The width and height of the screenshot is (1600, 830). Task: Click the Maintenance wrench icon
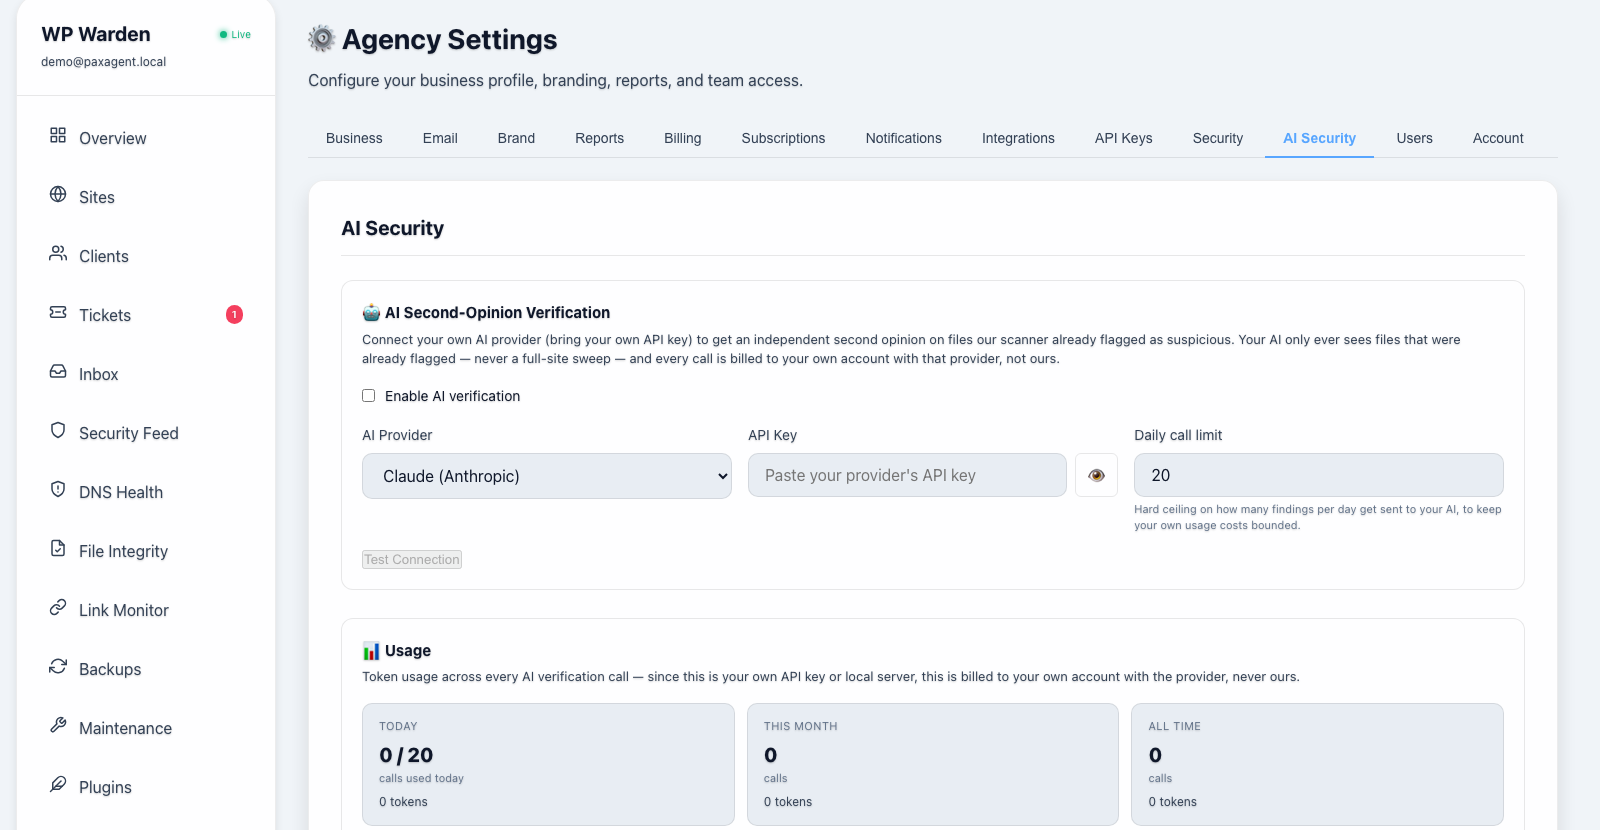click(58, 725)
